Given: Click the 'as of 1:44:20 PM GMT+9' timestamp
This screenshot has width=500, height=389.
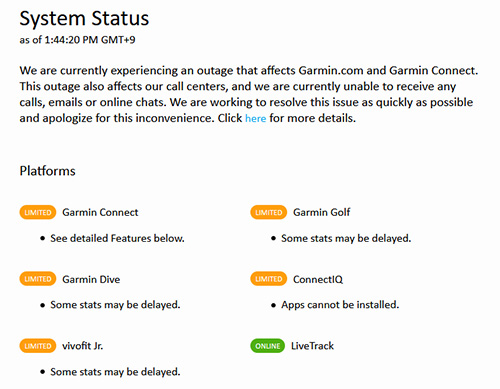Looking at the screenshot, I should click(77, 40).
